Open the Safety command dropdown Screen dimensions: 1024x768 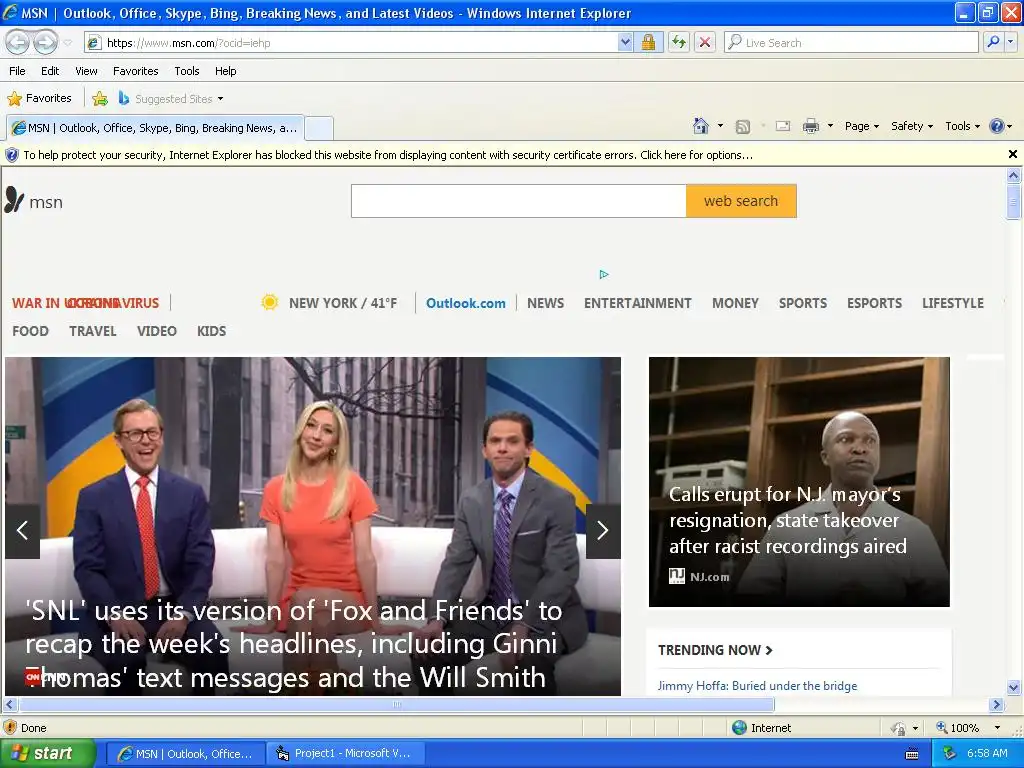click(x=912, y=126)
